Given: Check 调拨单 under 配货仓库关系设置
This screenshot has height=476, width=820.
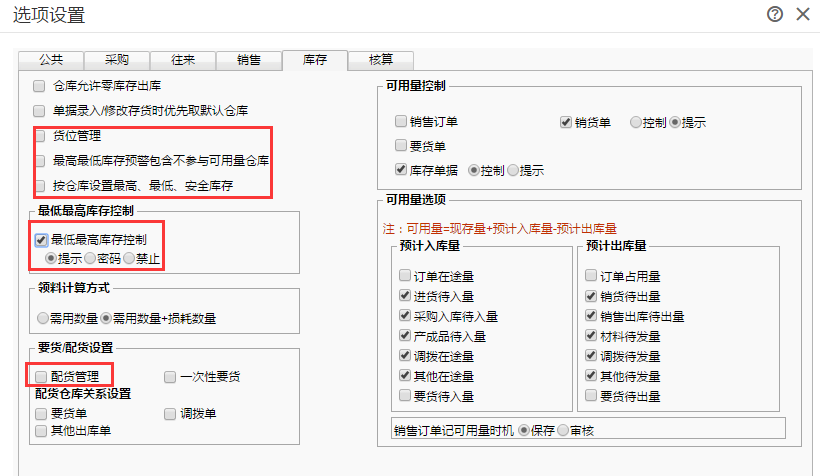Looking at the screenshot, I should [170, 414].
